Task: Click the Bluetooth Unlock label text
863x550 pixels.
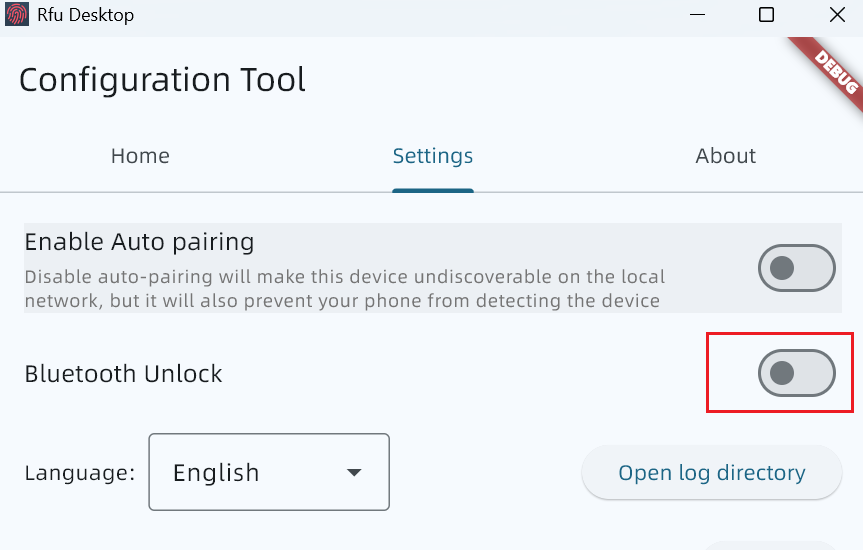Action: tap(123, 374)
